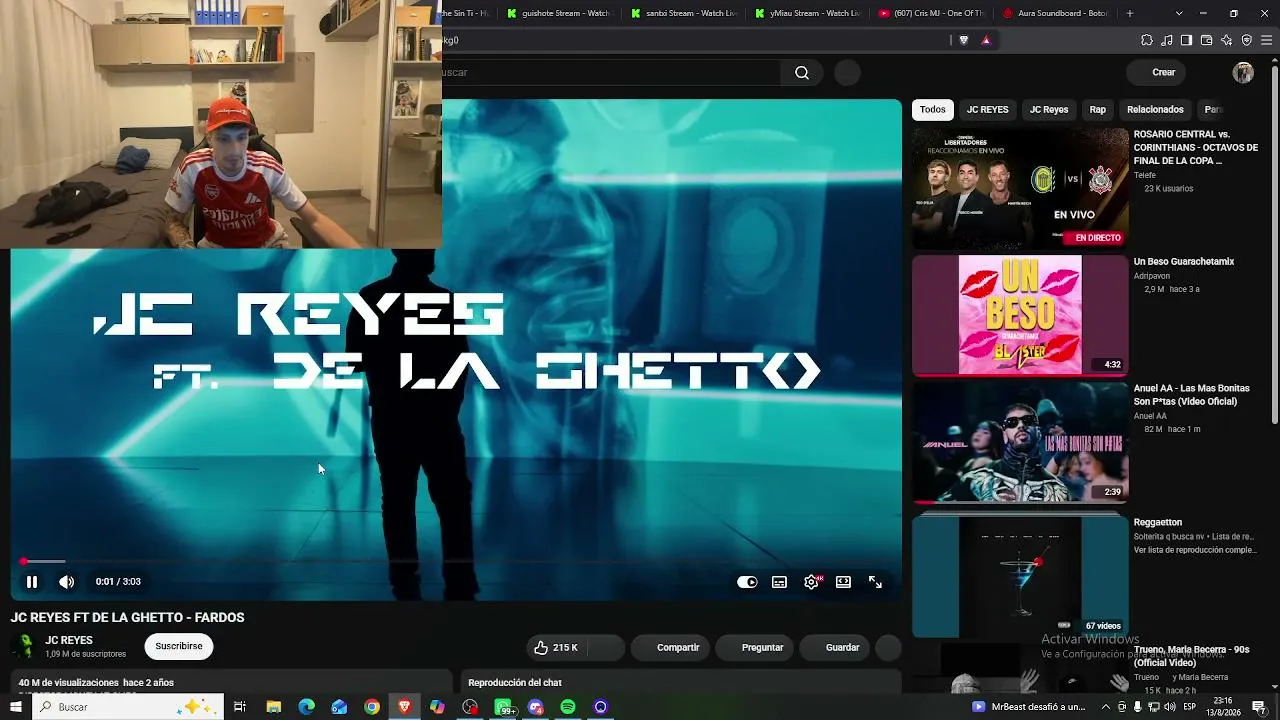Open the 23:16 clock and calendar

point(1222,707)
